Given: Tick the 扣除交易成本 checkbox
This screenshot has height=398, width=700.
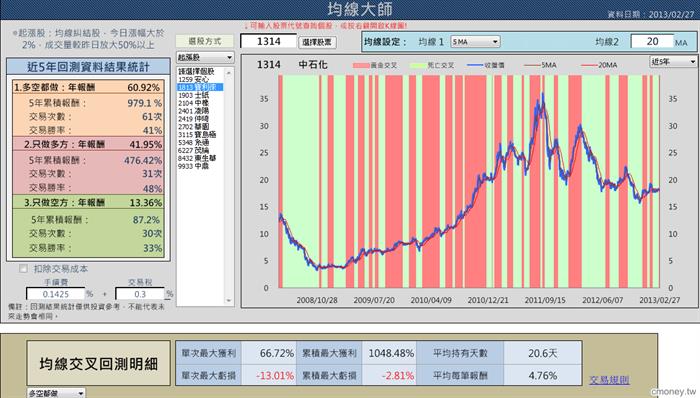Looking at the screenshot, I should click(x=23, y=269).
